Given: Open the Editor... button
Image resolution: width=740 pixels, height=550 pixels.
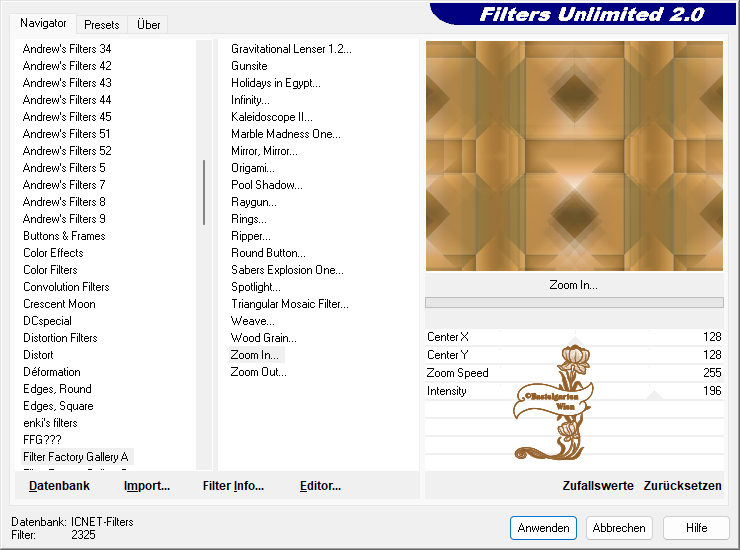Looking at the screenshot, I should tap(320, 486).
